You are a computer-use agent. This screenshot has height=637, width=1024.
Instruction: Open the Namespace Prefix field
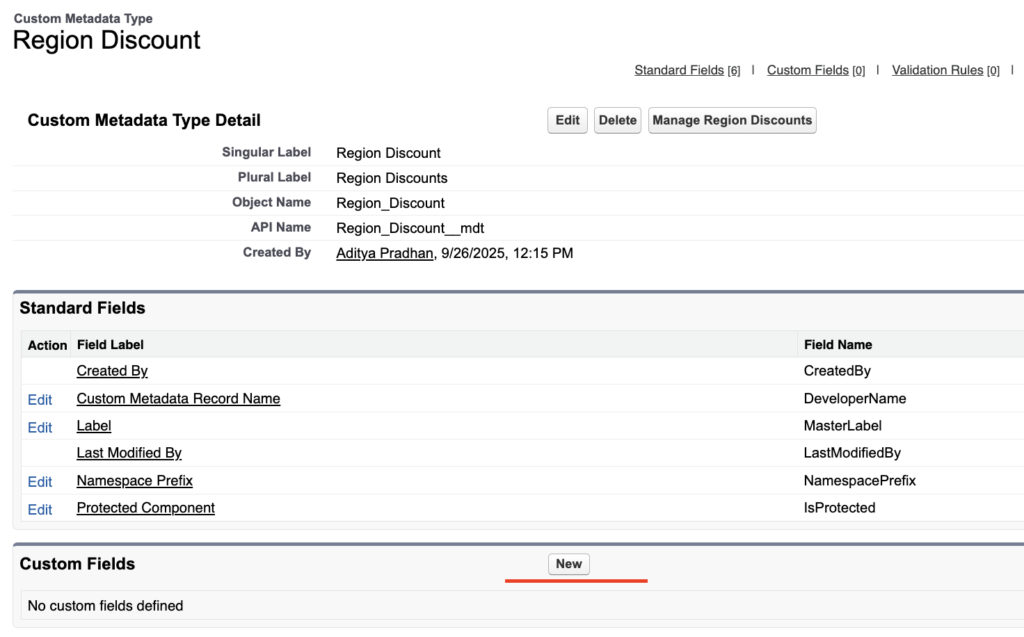[134, 480]
